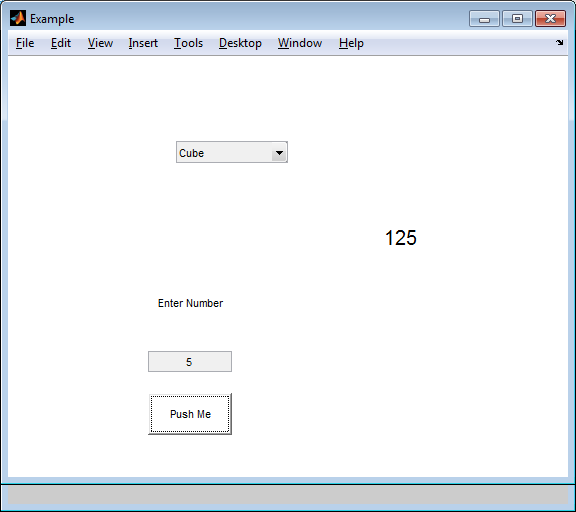
Task: Open the Window menu
Action: point(300,43)
